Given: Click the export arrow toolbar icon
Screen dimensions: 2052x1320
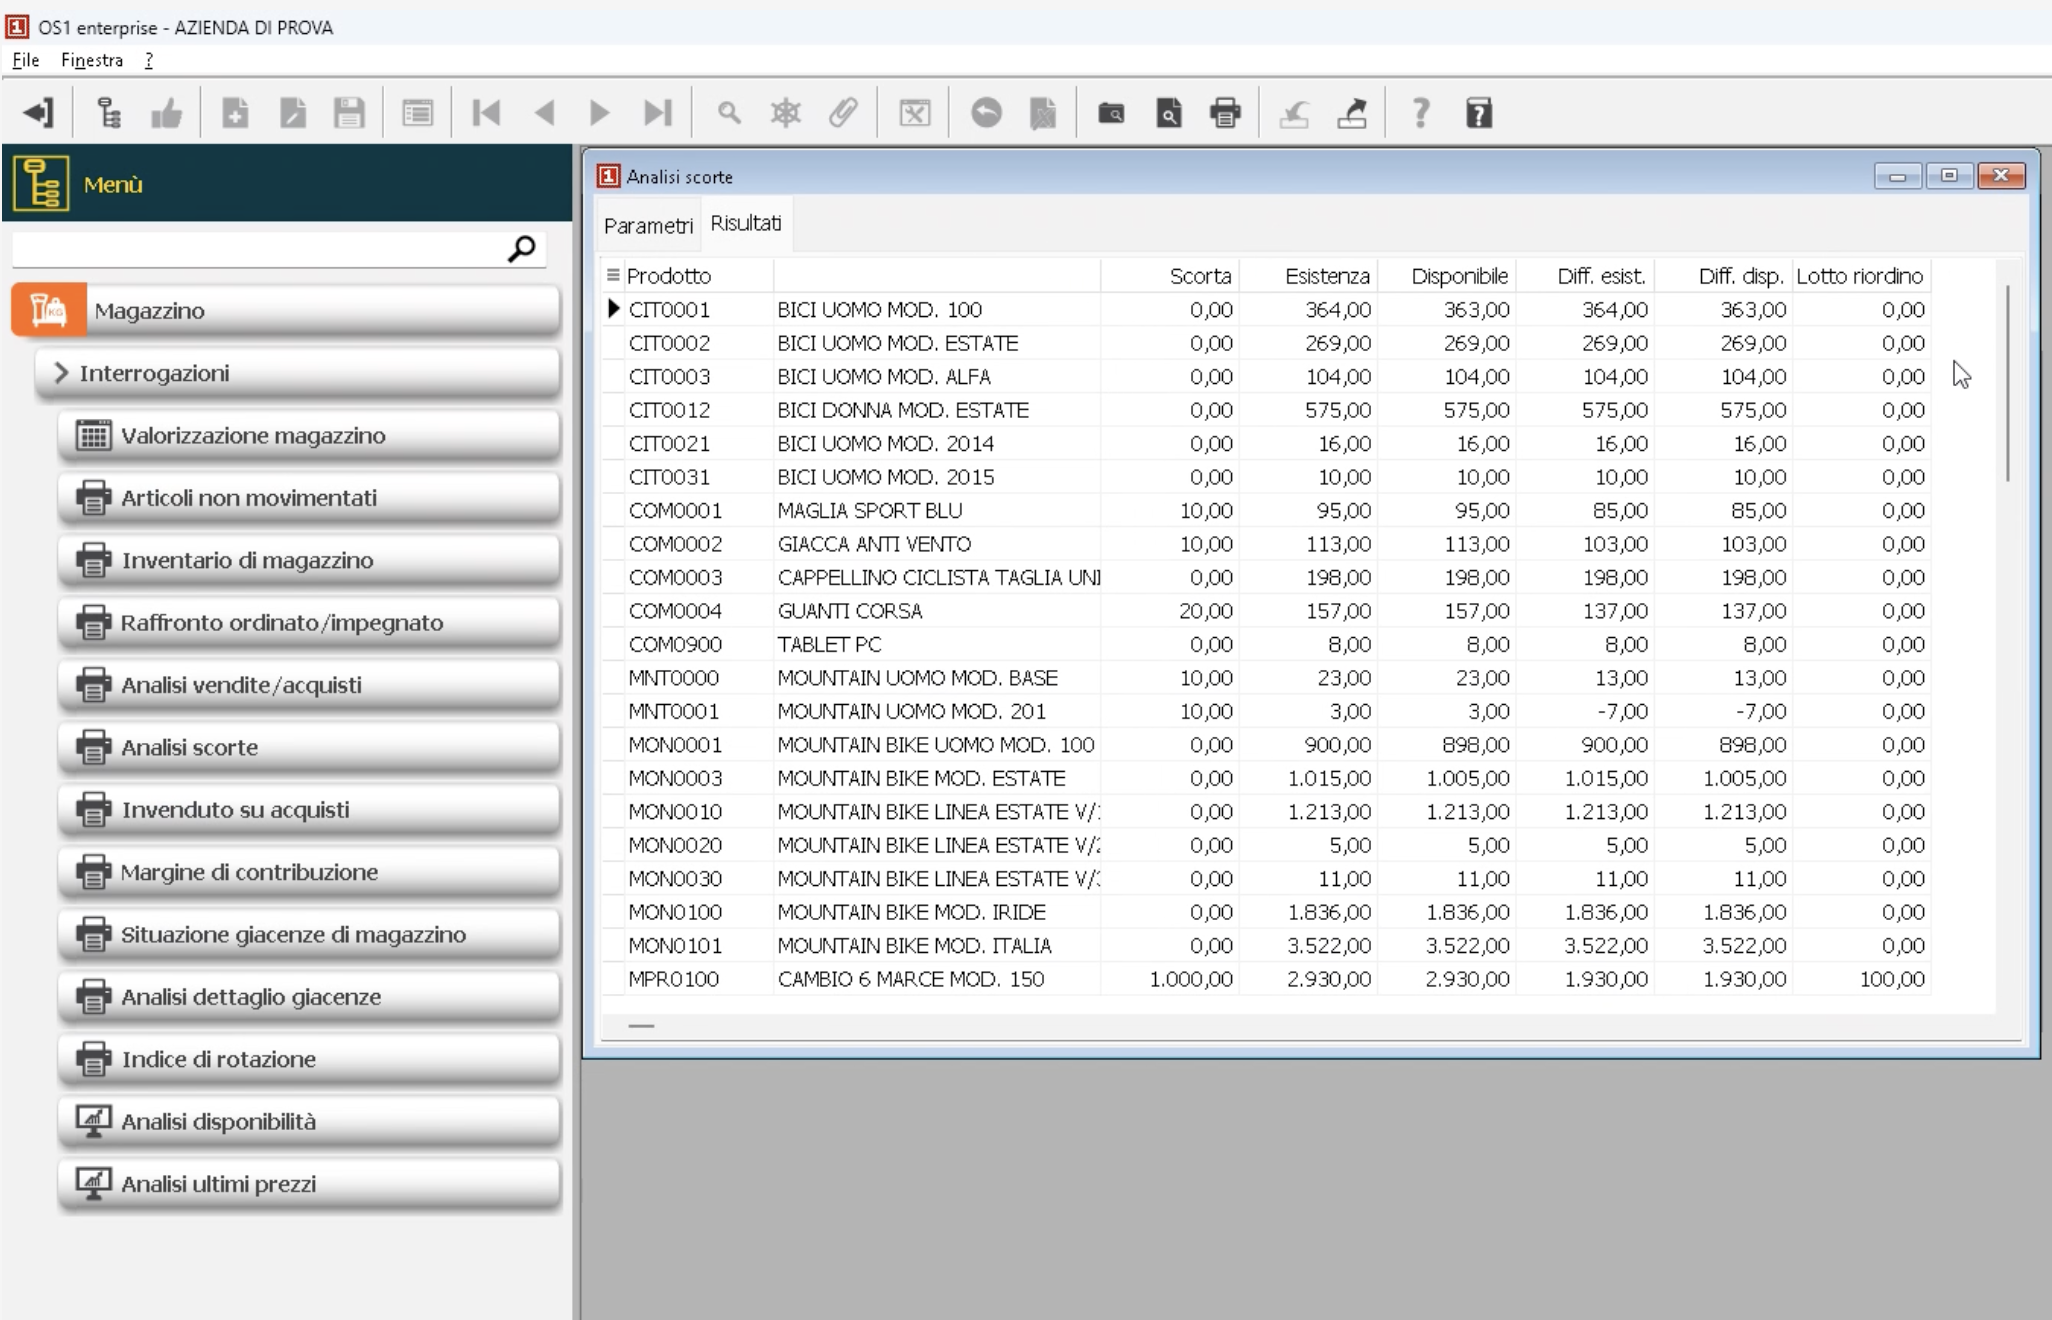Looking at the screenshot, I should tap(1352, 113).
